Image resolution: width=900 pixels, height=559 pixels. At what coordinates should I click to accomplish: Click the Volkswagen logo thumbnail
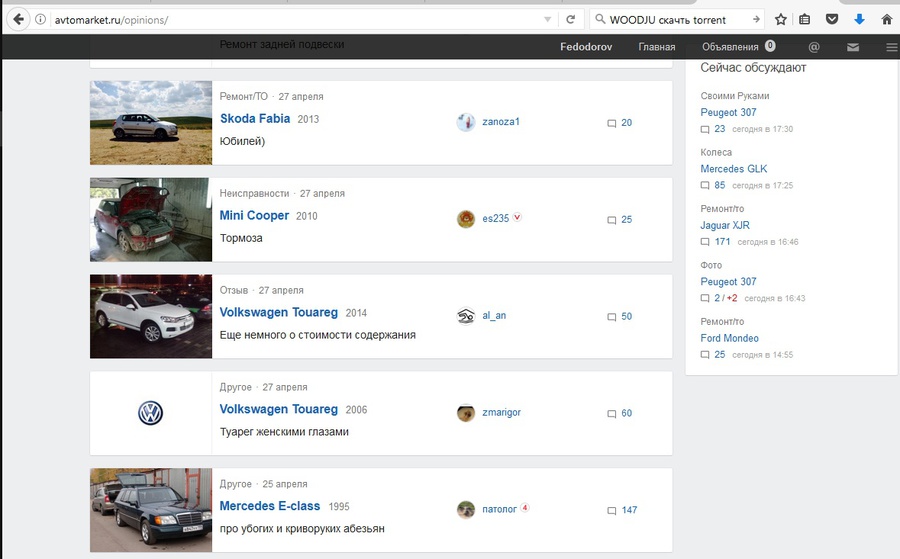tap(150, 413)
